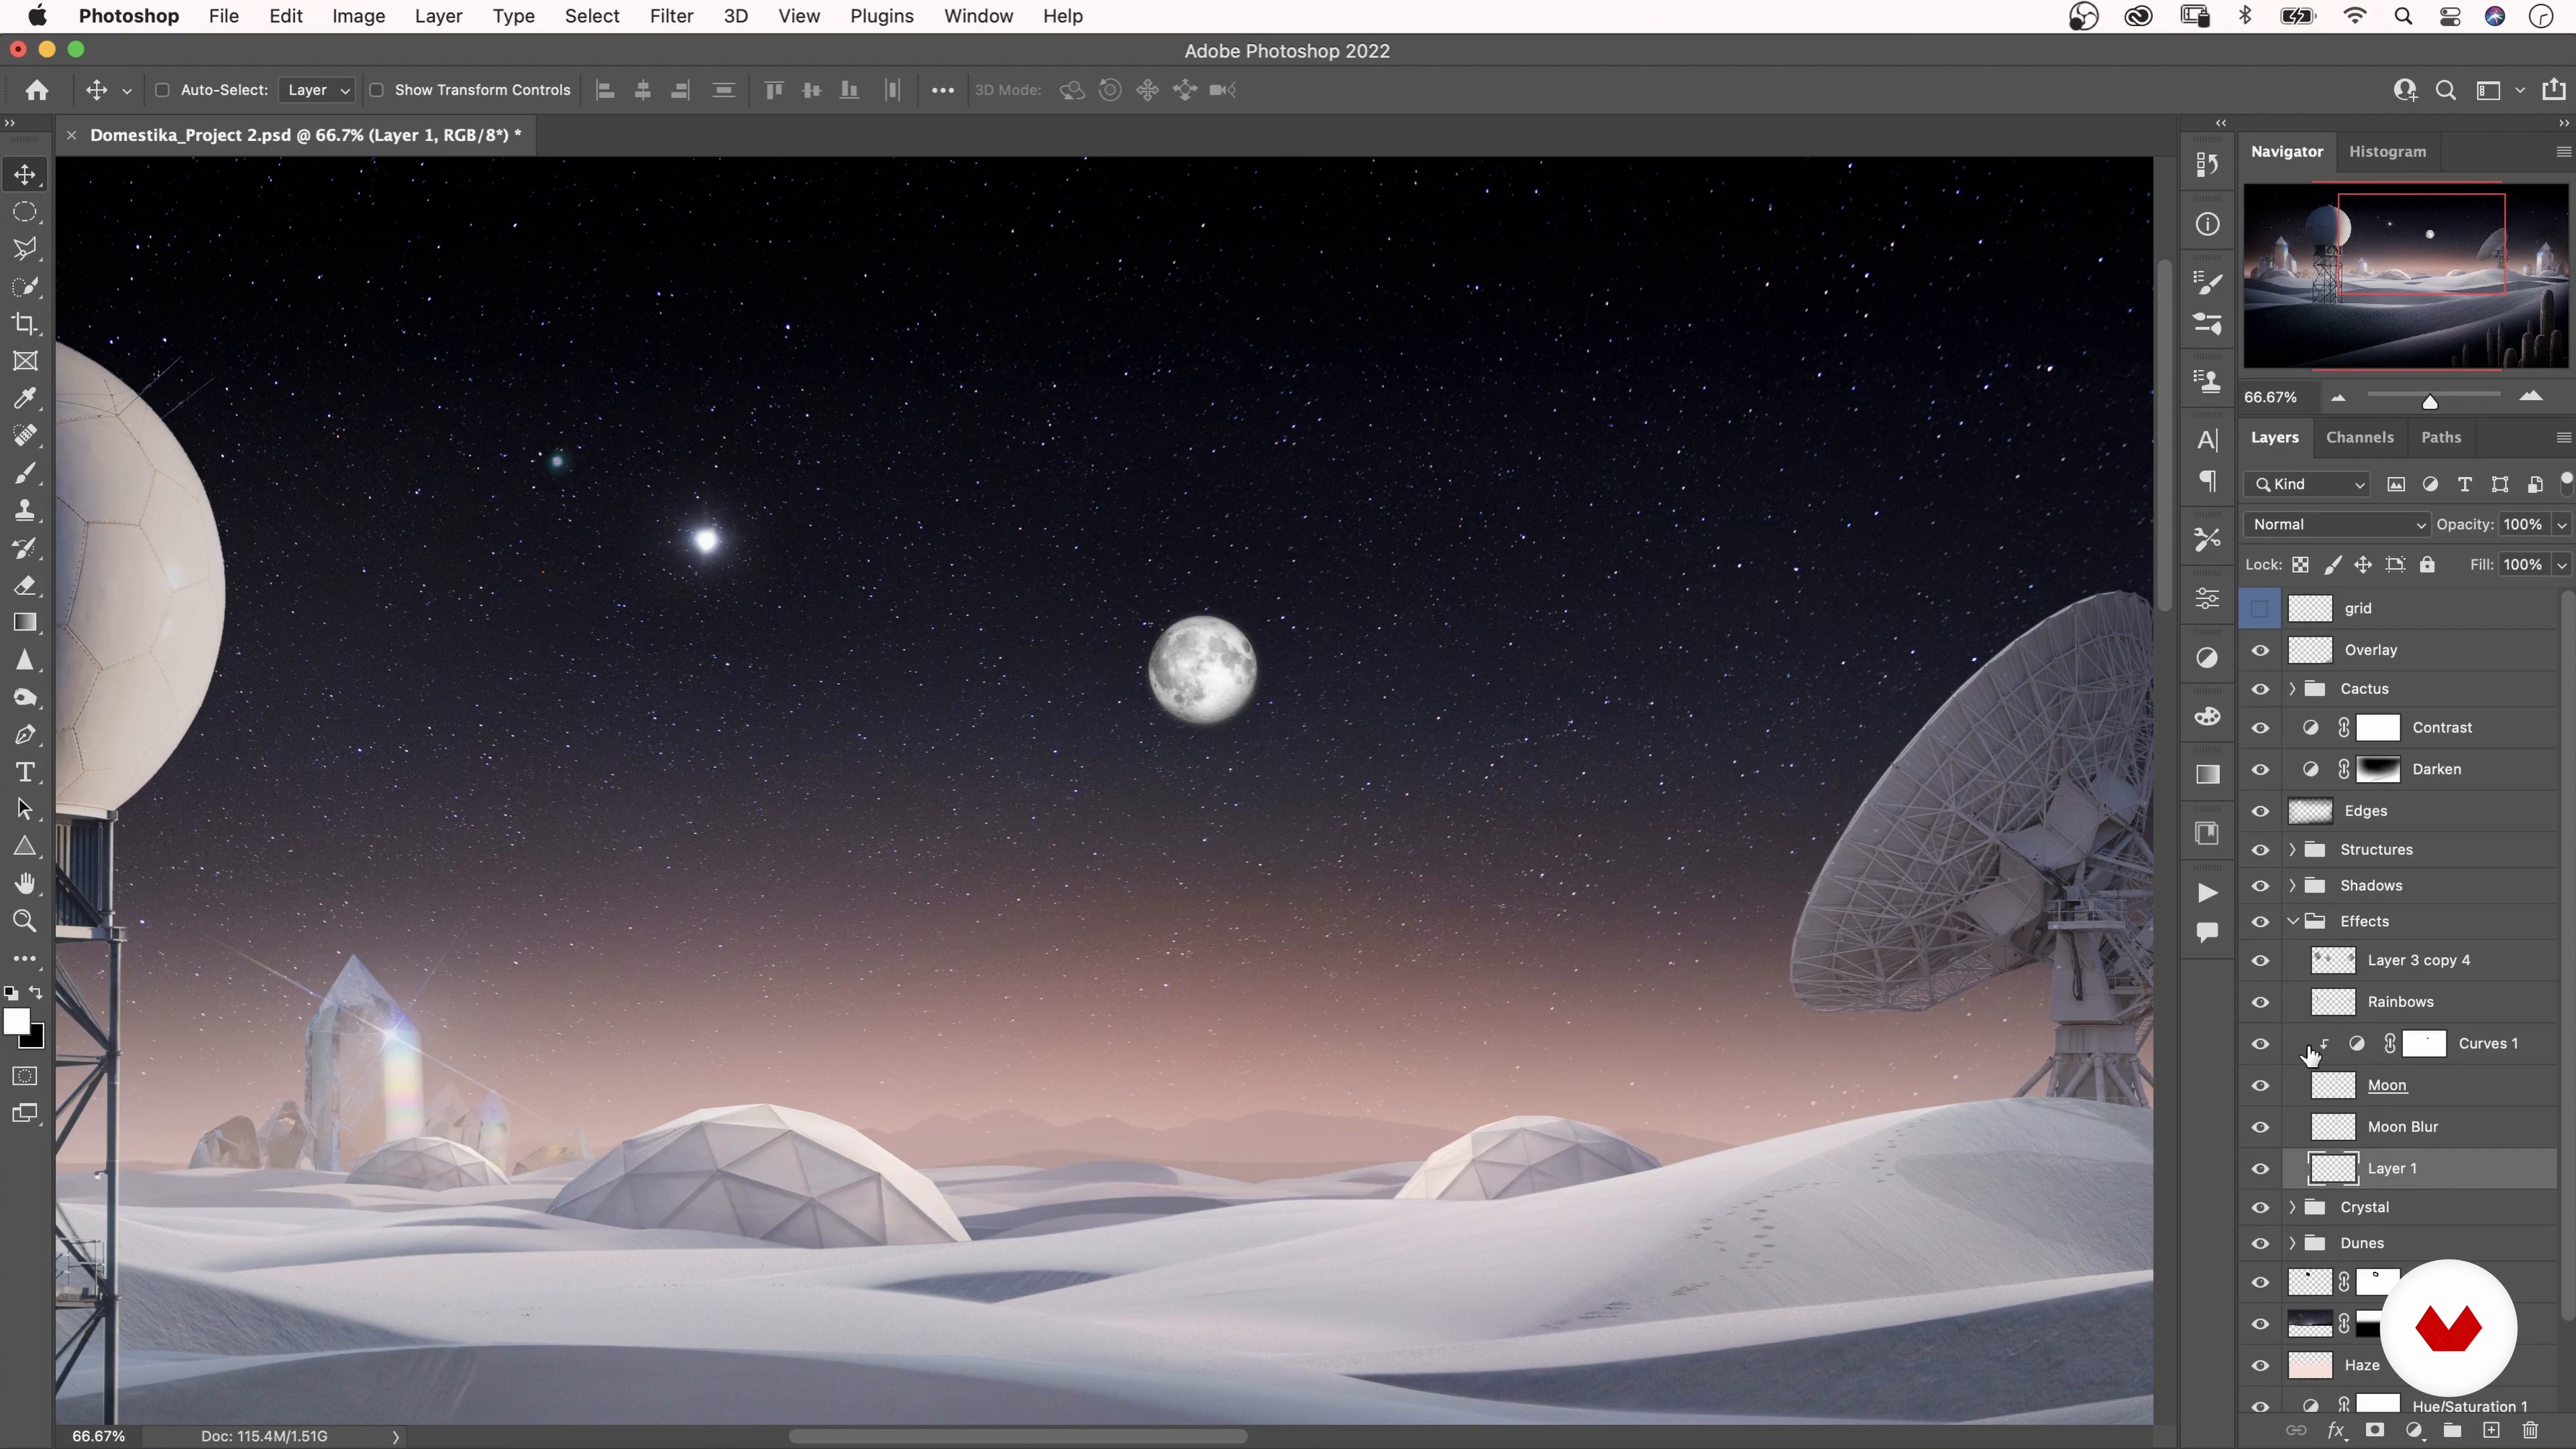Select the Hand tool
This screenshot has height=1449, width=2576.
[x=25, y=884]
